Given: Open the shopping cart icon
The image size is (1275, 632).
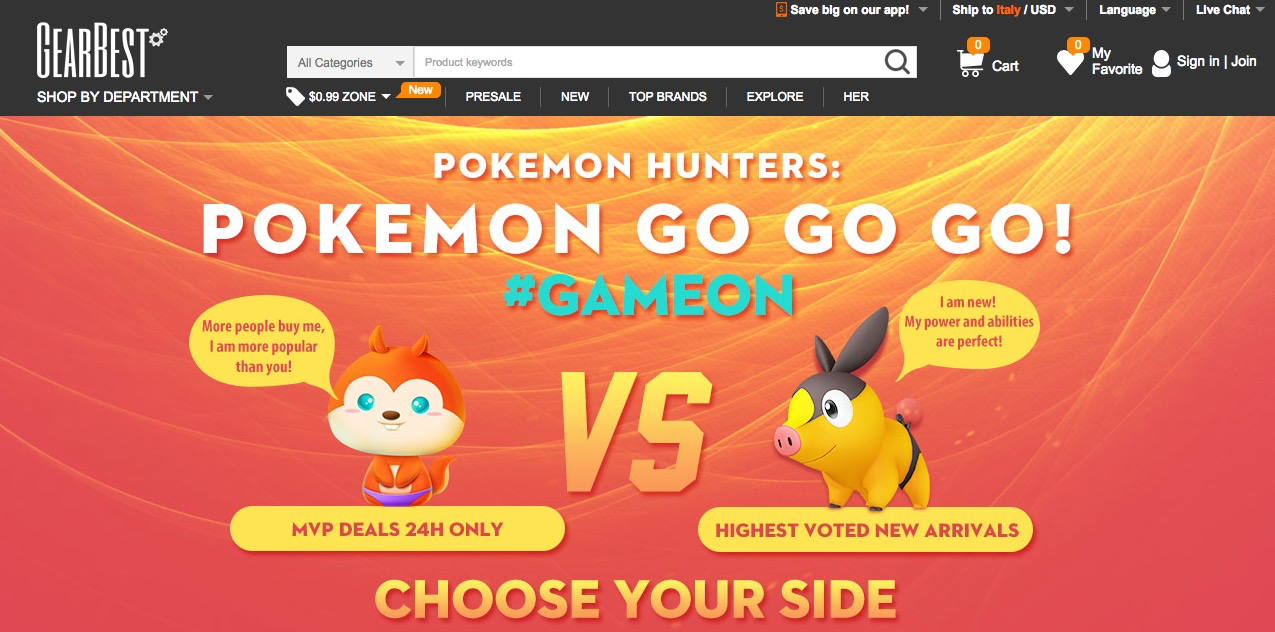Looking at the screenshot, I should click(970, 63).
